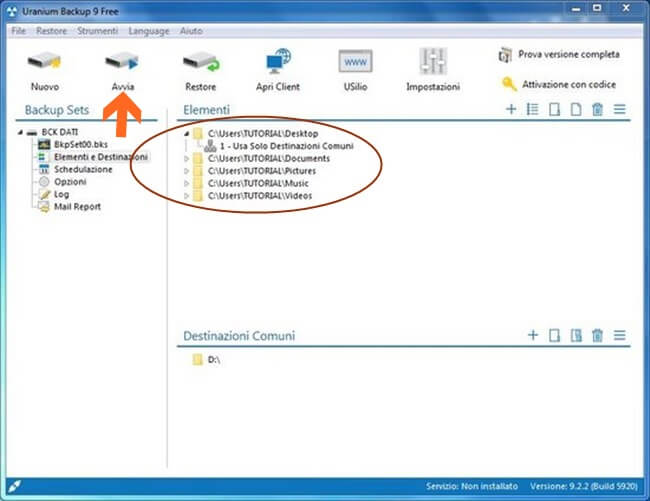Open the Log node
This screenshot has width=650, height=501.
(x=61, y=194)
